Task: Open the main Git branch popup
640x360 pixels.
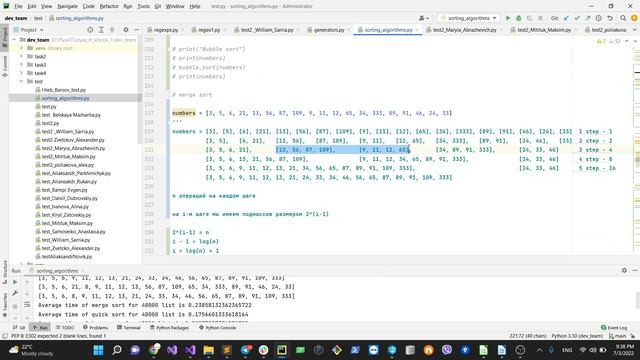Action: click(617, 336)
